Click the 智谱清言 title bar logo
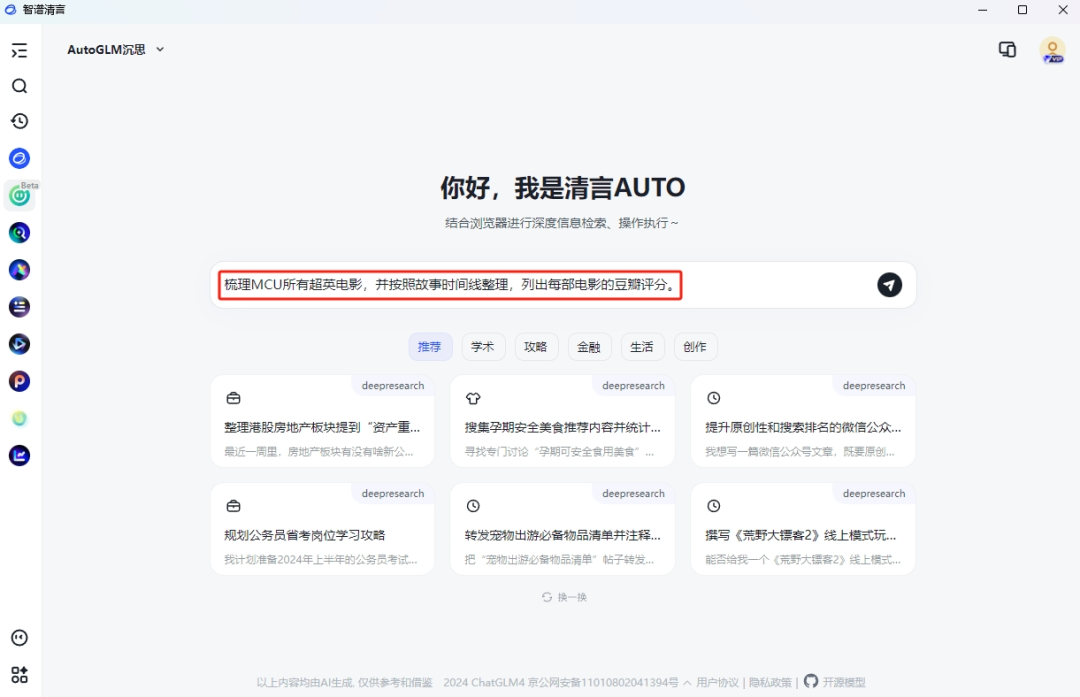 point(10,10)
